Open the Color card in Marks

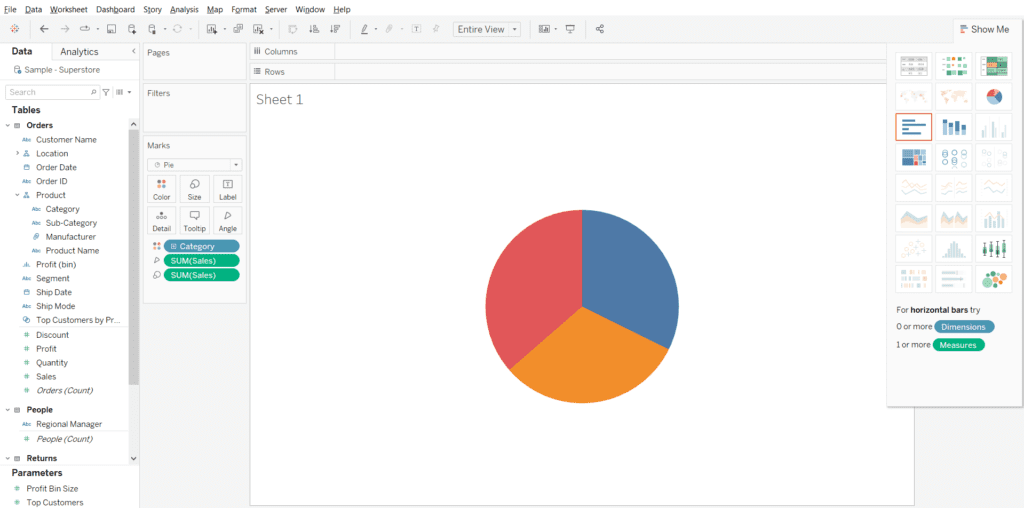point(161,189)
